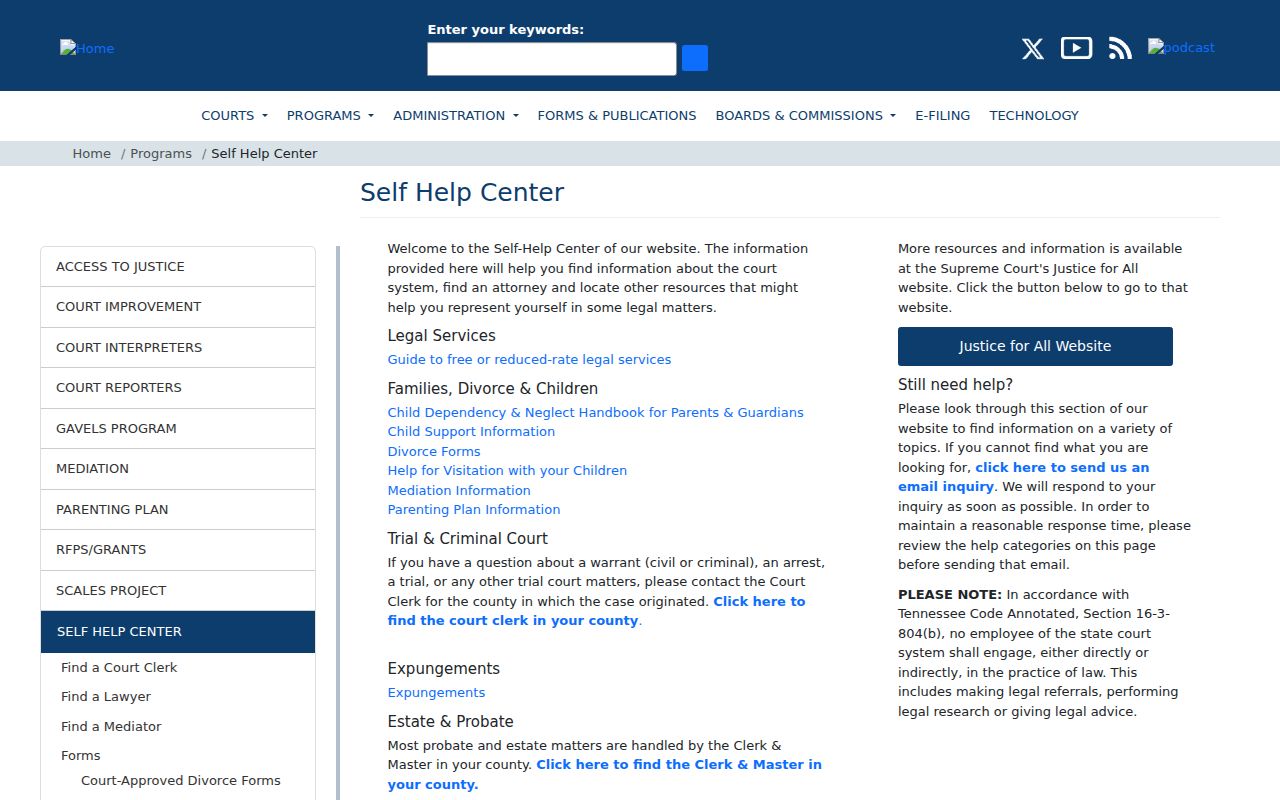1280x800 pixels.
Task: Expand the Boards & Commissions dropdown
Action: [x=806, y=116]
